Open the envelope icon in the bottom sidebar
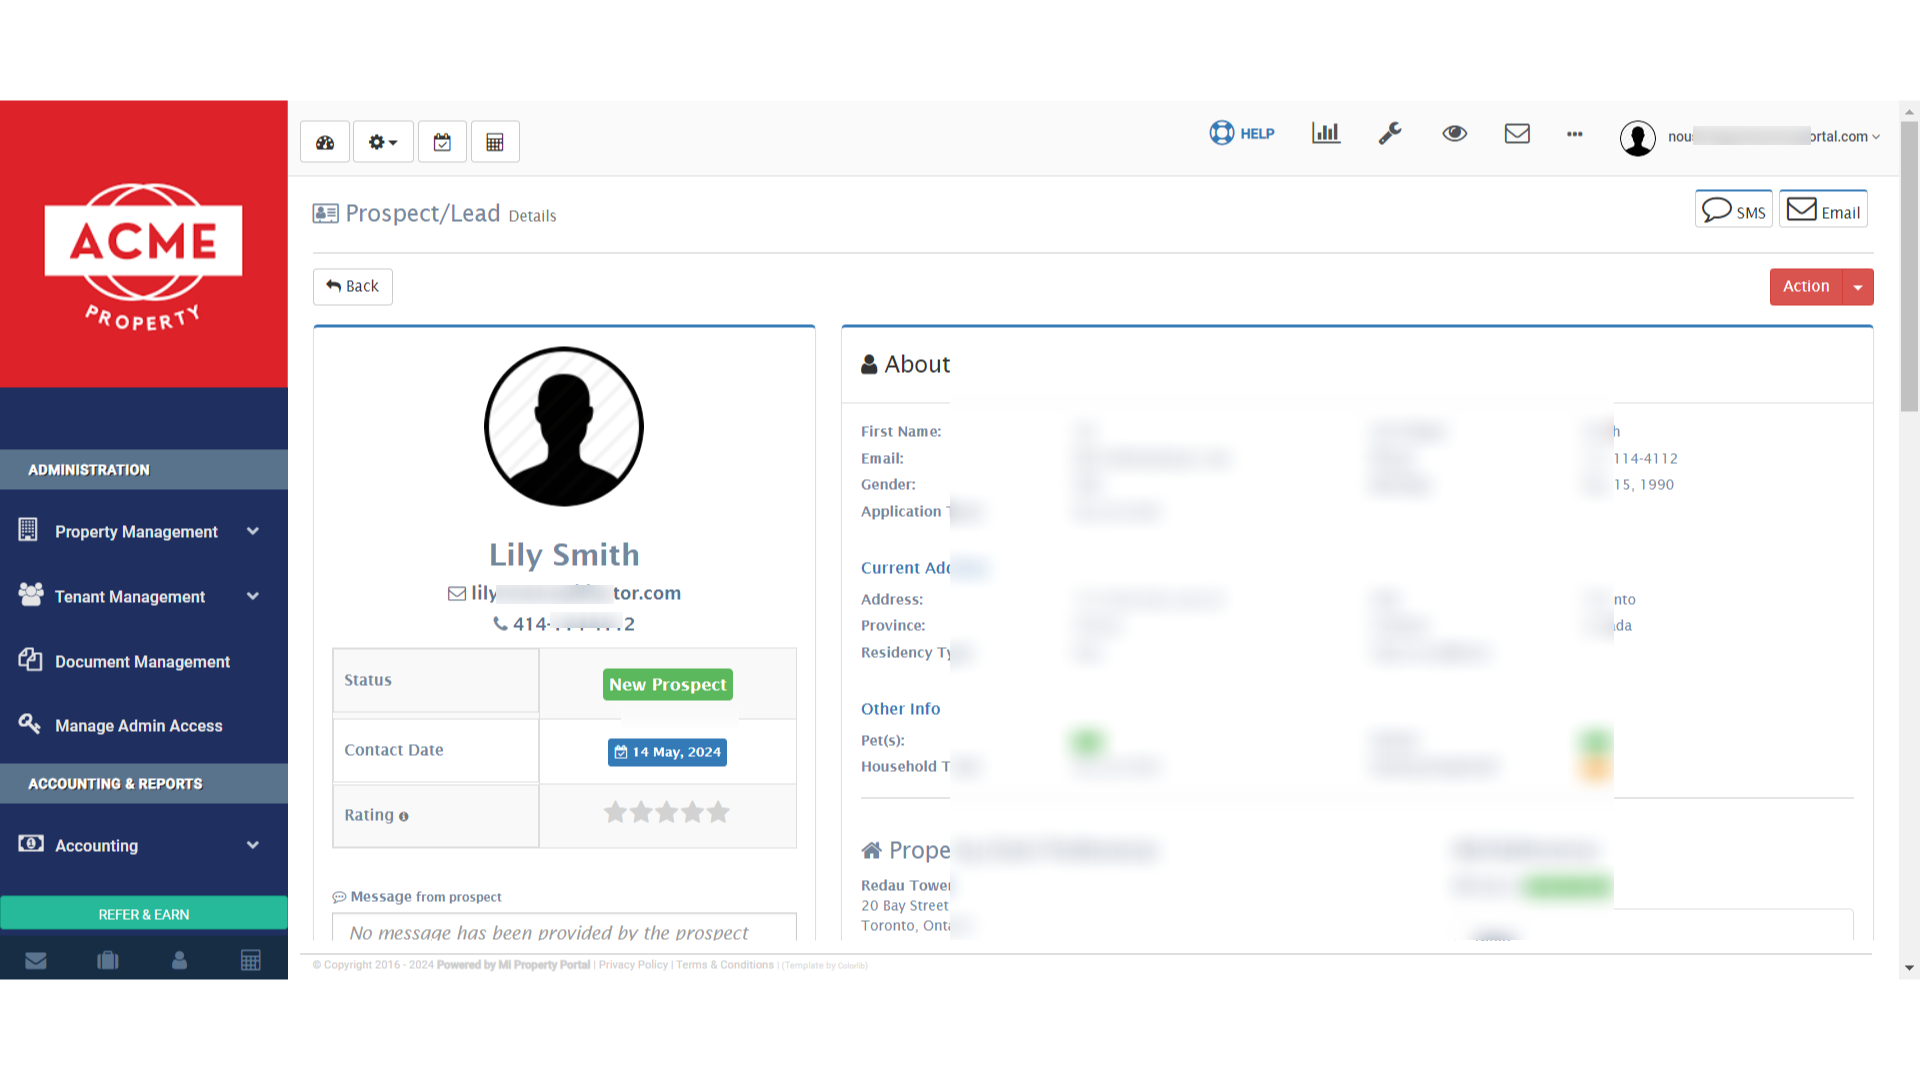 [x=36, y=960]
